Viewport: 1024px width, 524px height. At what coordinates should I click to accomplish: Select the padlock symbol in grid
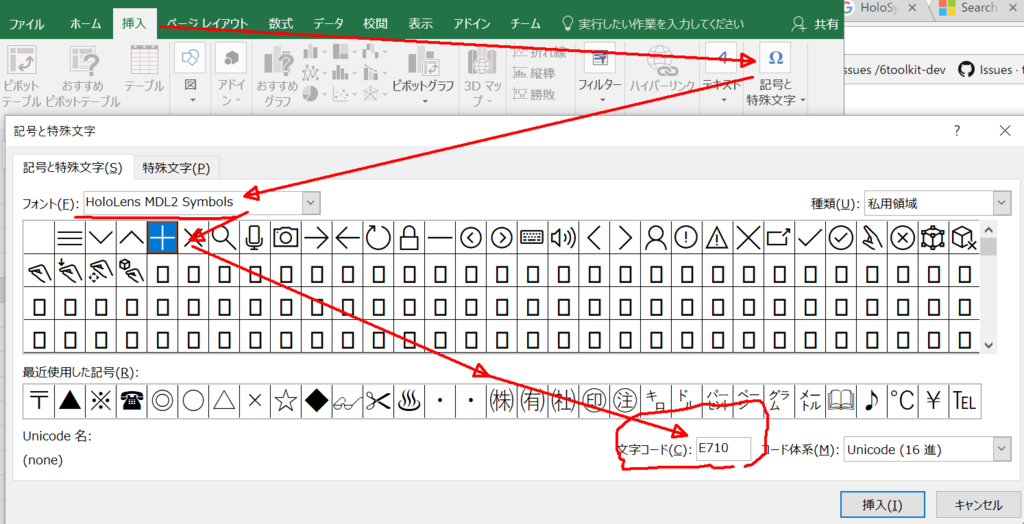pyautogui.click(x=409, y=238)
